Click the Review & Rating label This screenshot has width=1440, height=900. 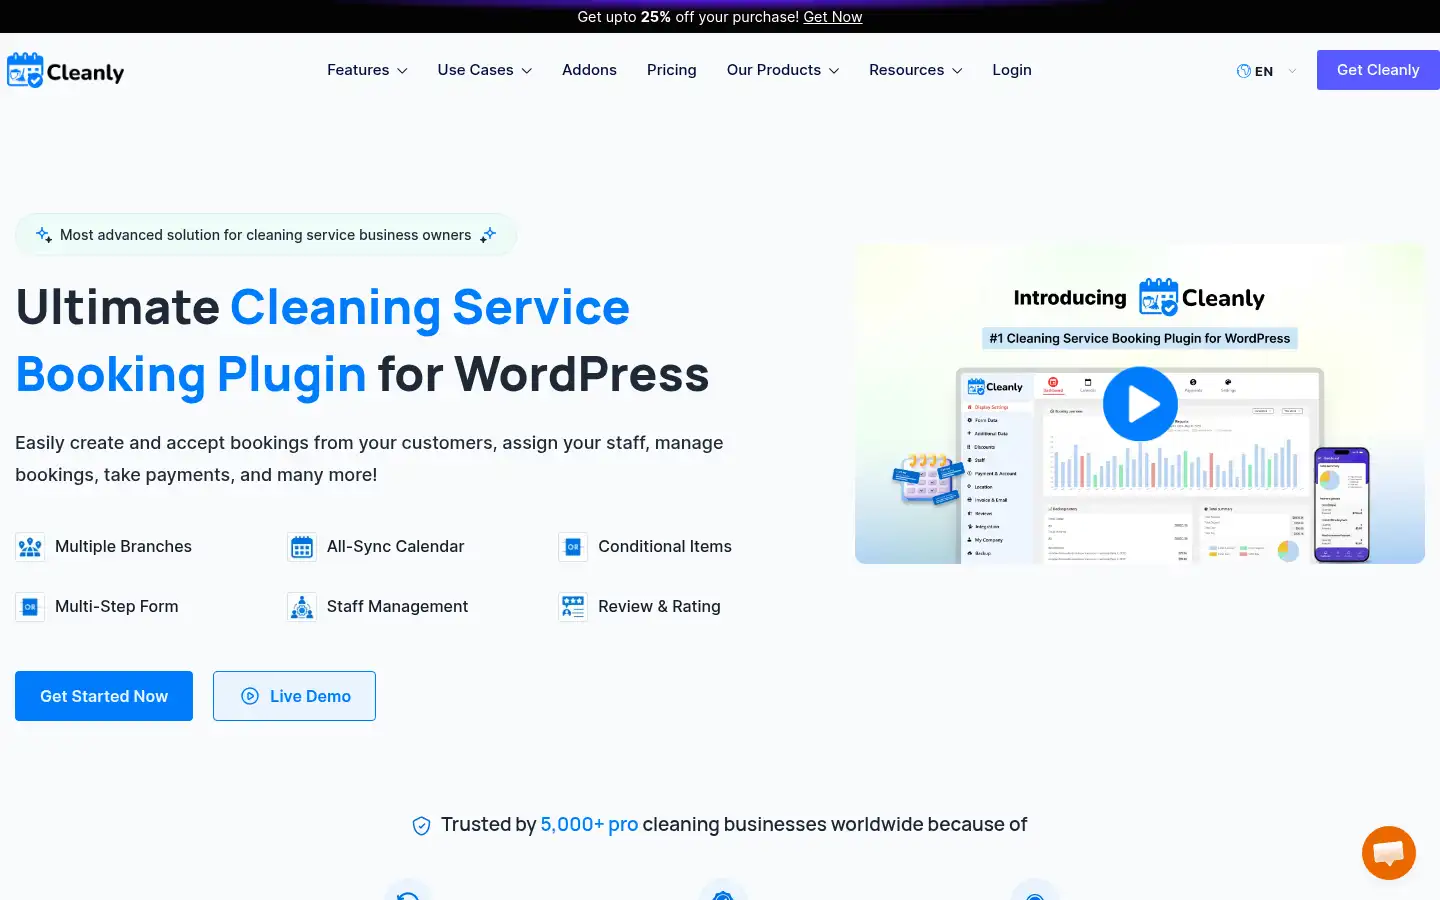659,606
